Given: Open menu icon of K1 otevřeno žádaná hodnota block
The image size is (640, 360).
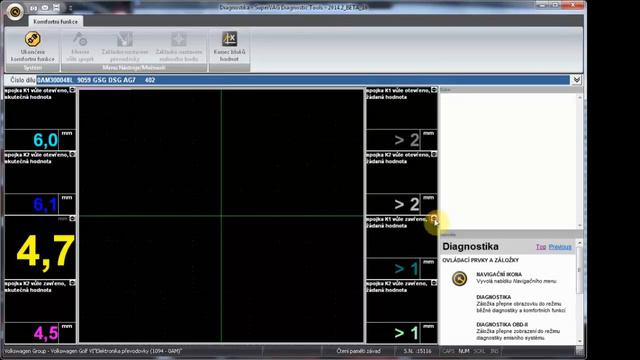Looking at the screenshot, I should coord(434,90).
